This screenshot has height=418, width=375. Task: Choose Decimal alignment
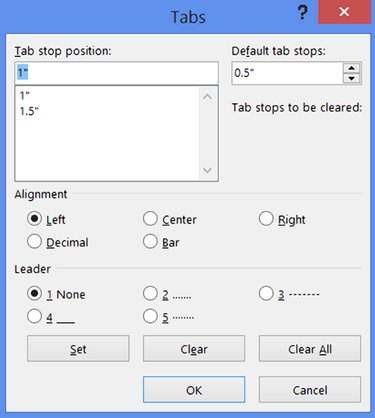coord(34,242)
